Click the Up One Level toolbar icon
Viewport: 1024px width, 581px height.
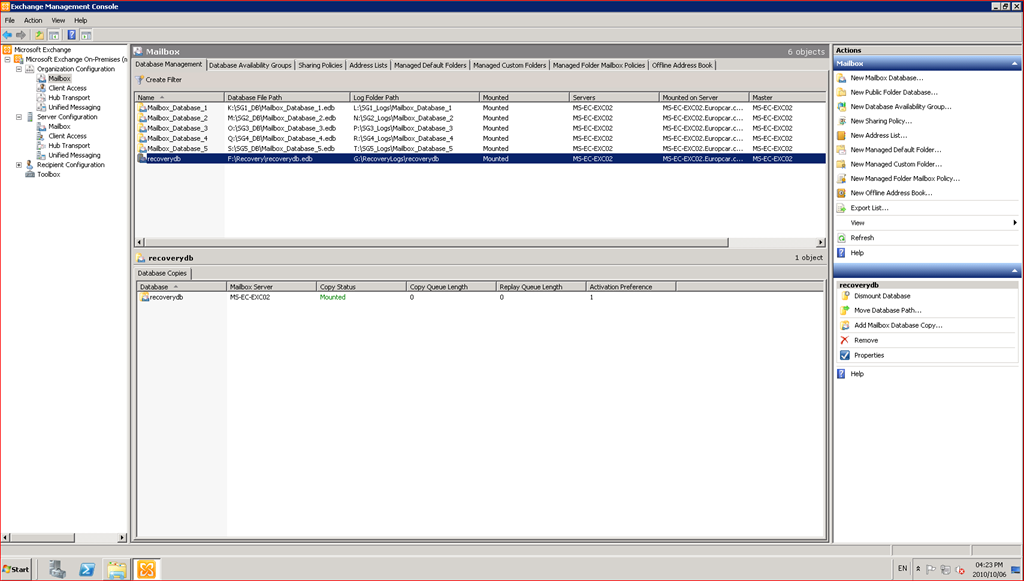coord(40,35)
